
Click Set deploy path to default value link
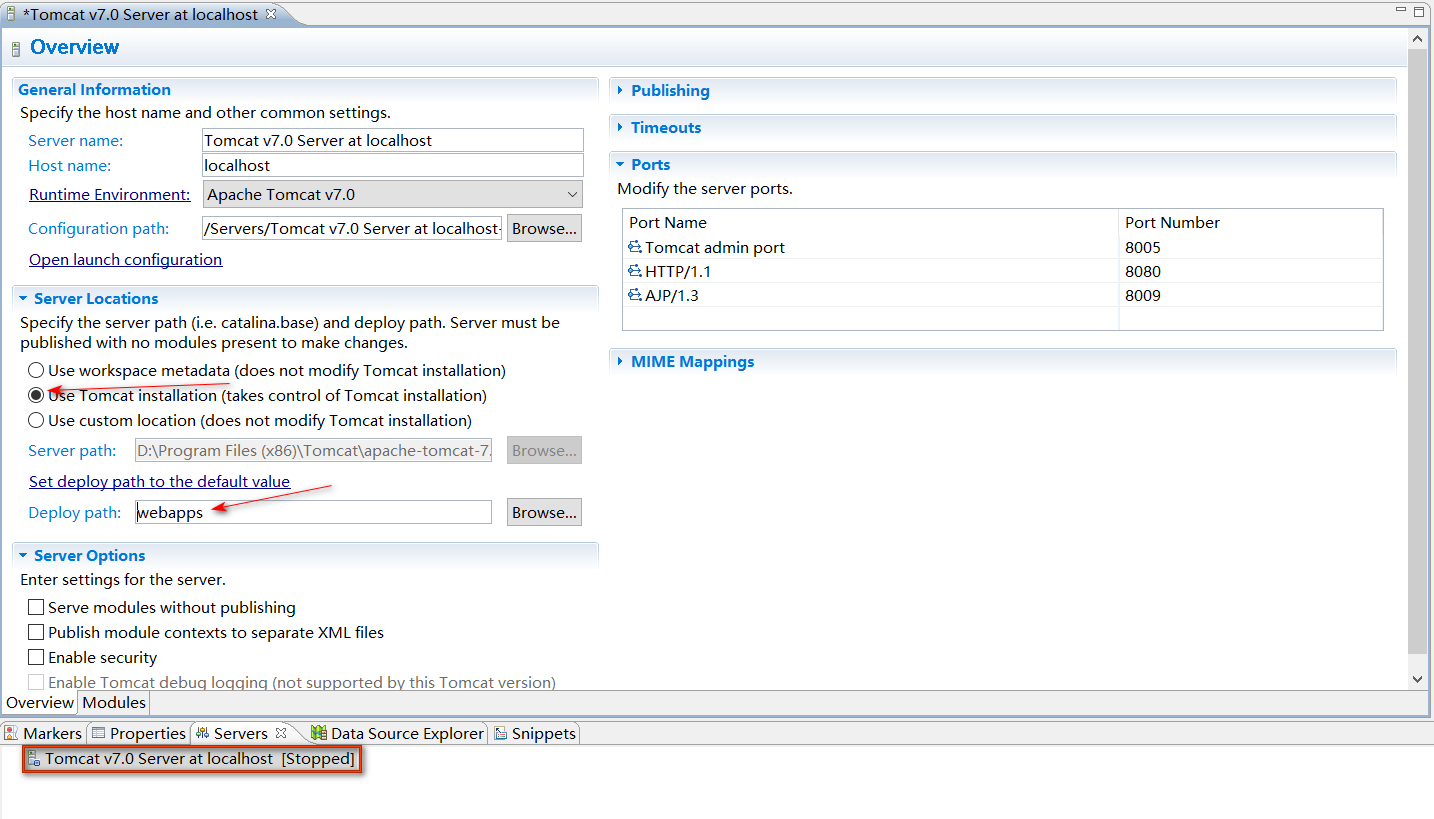click(x=159, y=481)
